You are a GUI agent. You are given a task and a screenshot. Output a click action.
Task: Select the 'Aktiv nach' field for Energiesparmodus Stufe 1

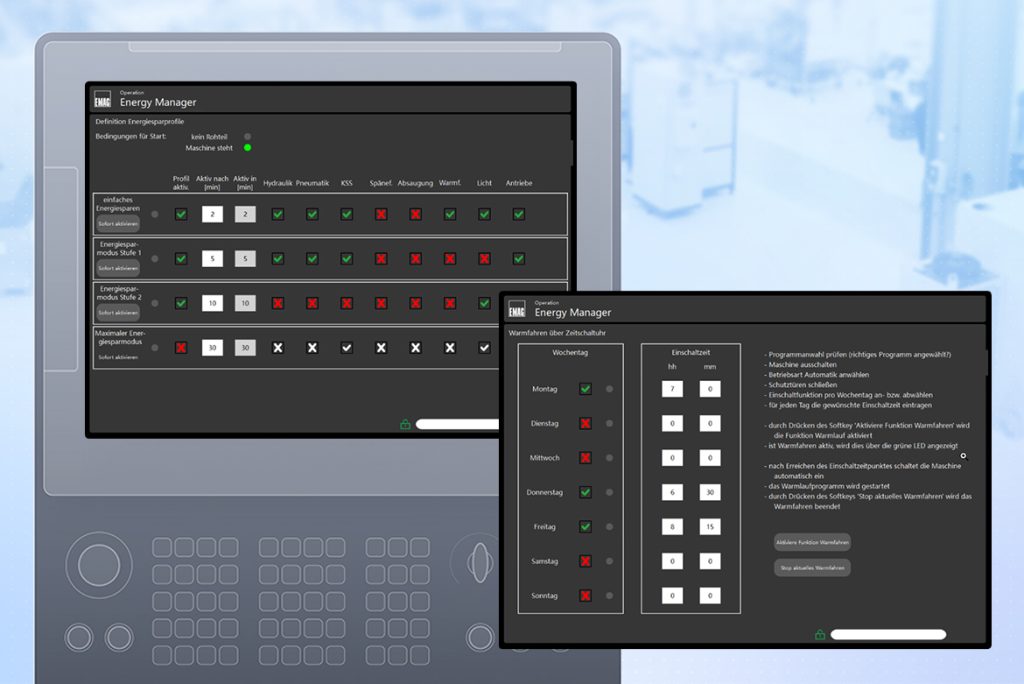(212, 259)
